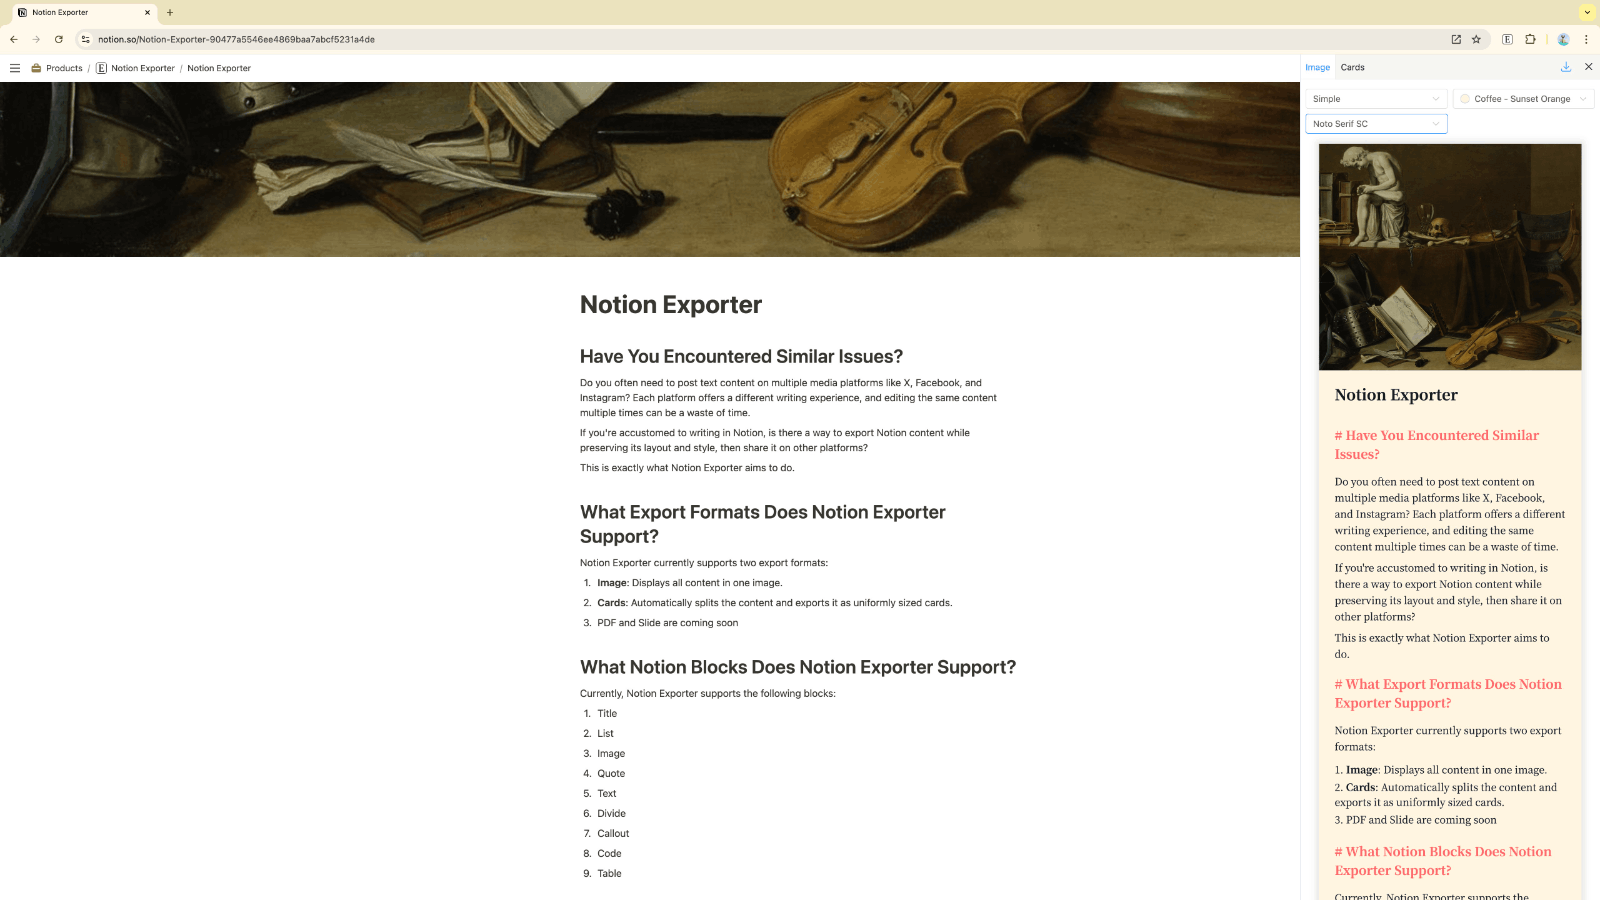Download the exported image

[1566, 67]
